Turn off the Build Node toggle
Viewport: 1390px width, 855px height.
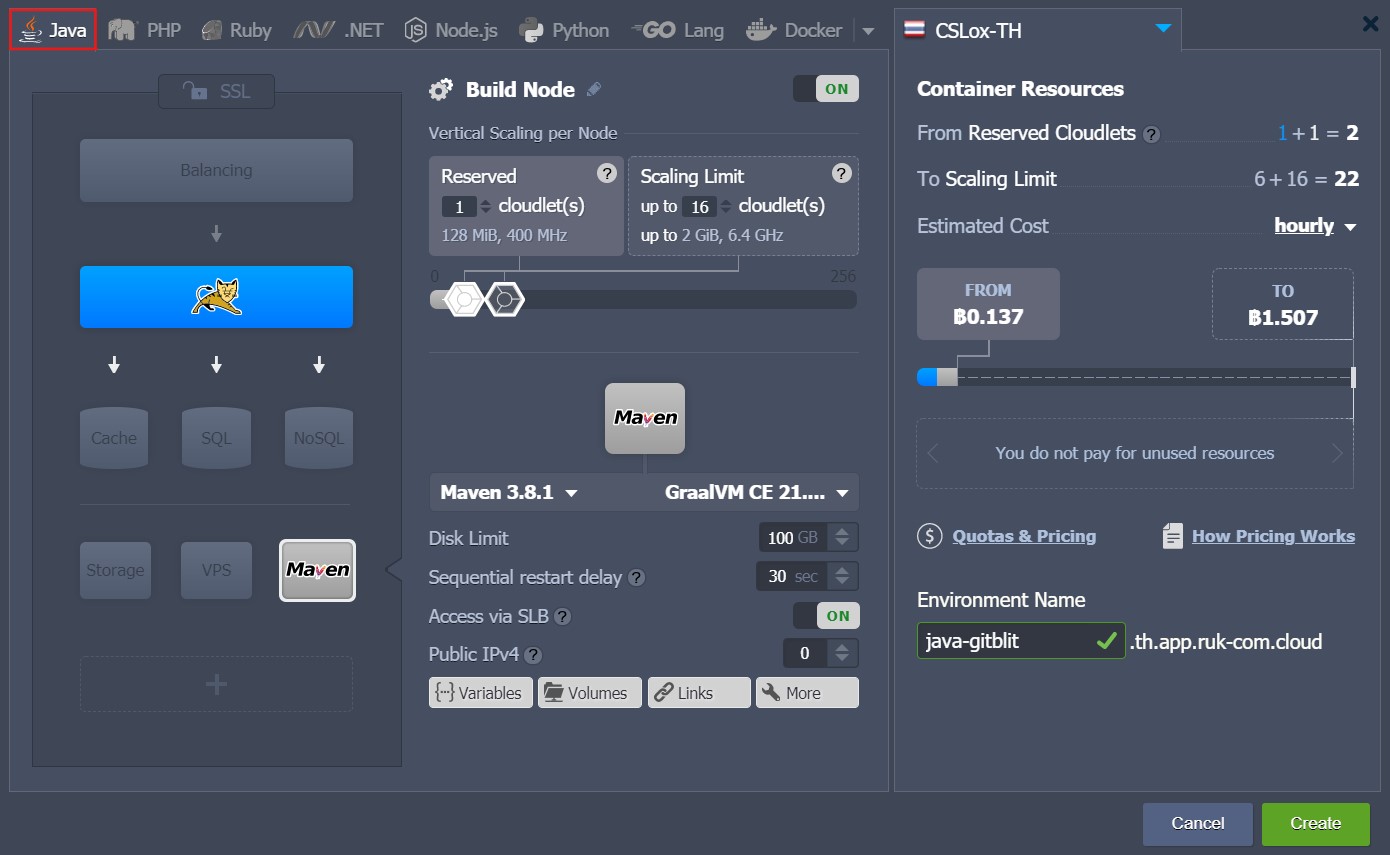click(826, 89)
